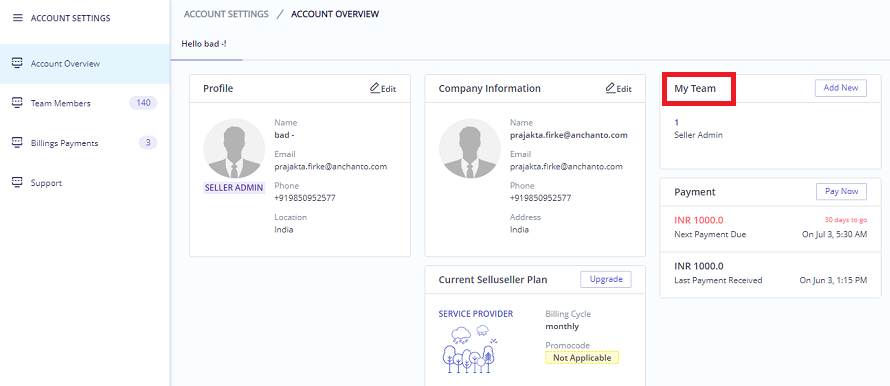Click the 3 badge beside Billings Payments
Image resolution: width=890 pixels, height=386 pixels.
point(148,142)
